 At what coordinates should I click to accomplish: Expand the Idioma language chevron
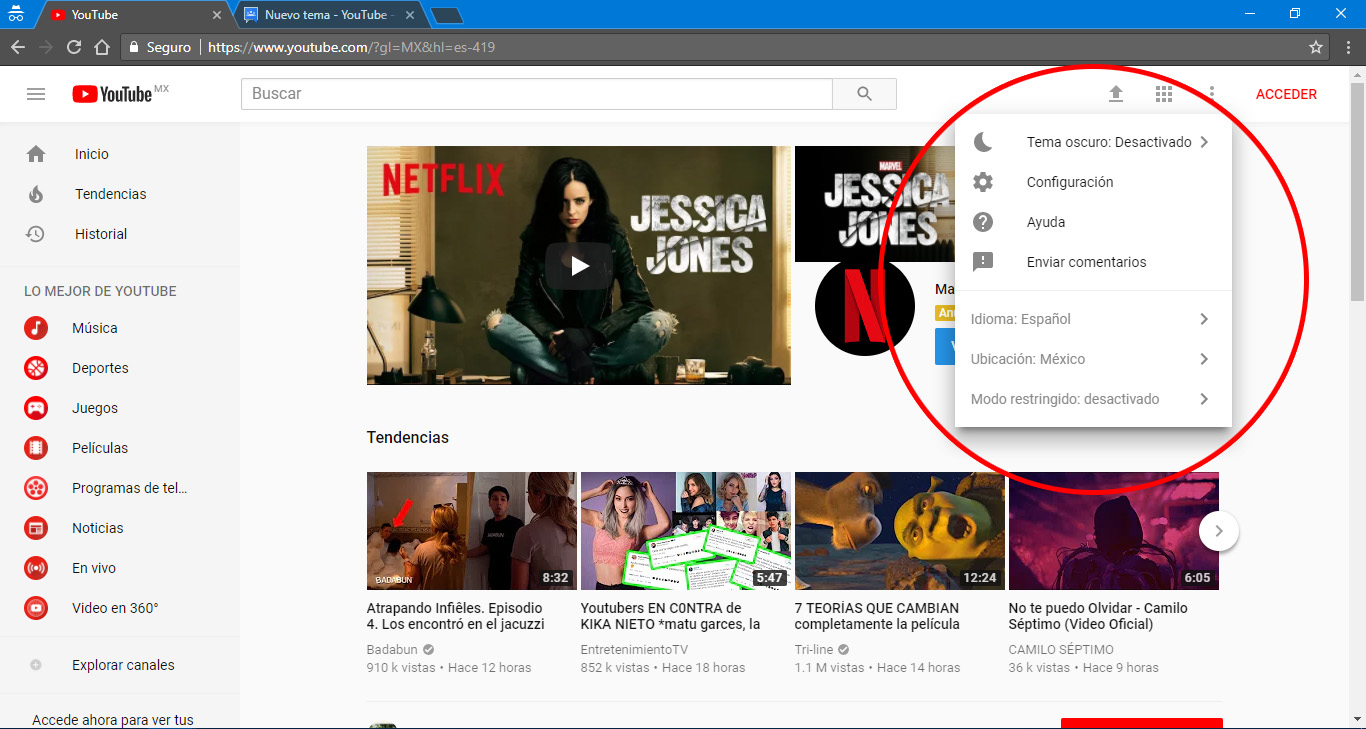coord(1204,319)
